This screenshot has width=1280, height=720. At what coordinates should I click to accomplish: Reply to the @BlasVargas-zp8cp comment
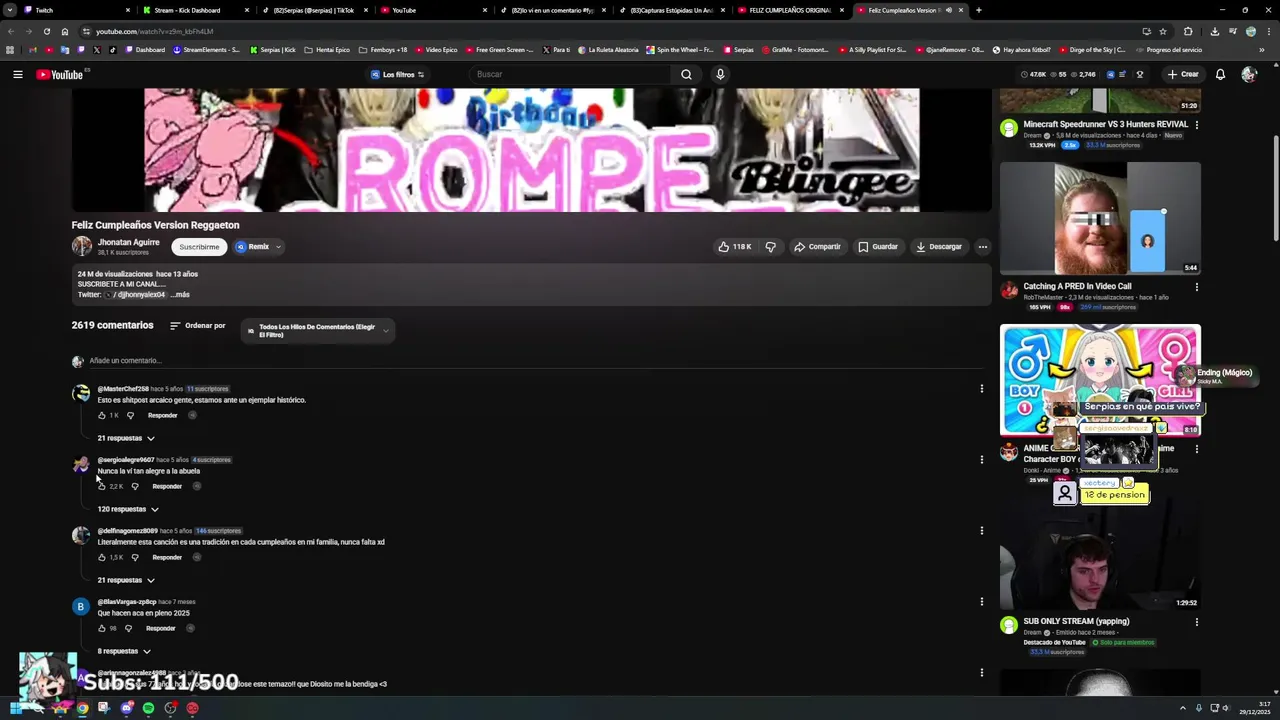click(161, 628)
